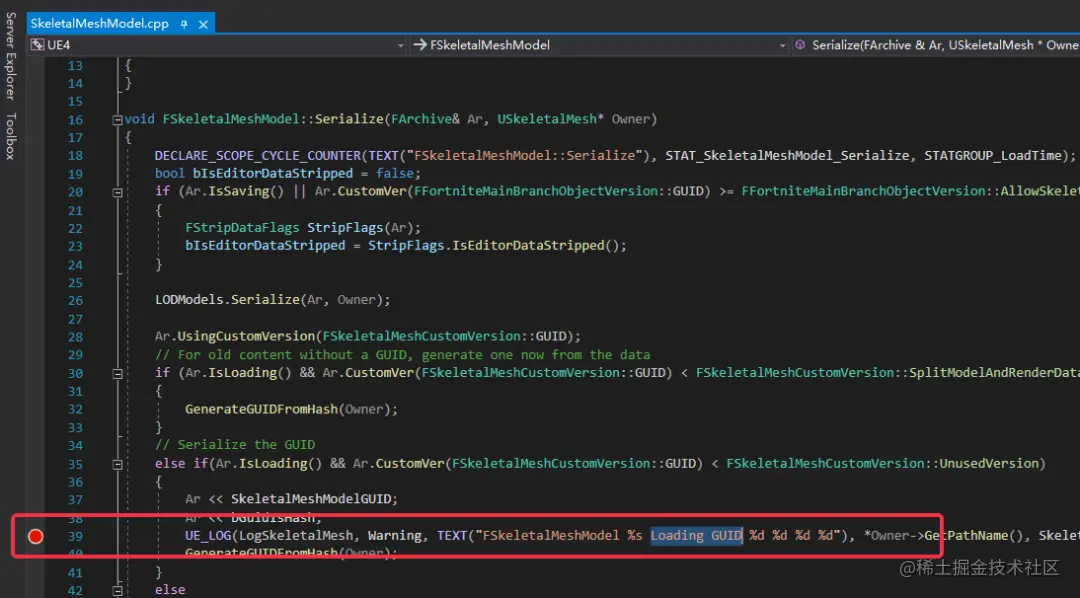Click line number 32 in the margin
This screenshot has height=598, width=1080.
[75, 409]
